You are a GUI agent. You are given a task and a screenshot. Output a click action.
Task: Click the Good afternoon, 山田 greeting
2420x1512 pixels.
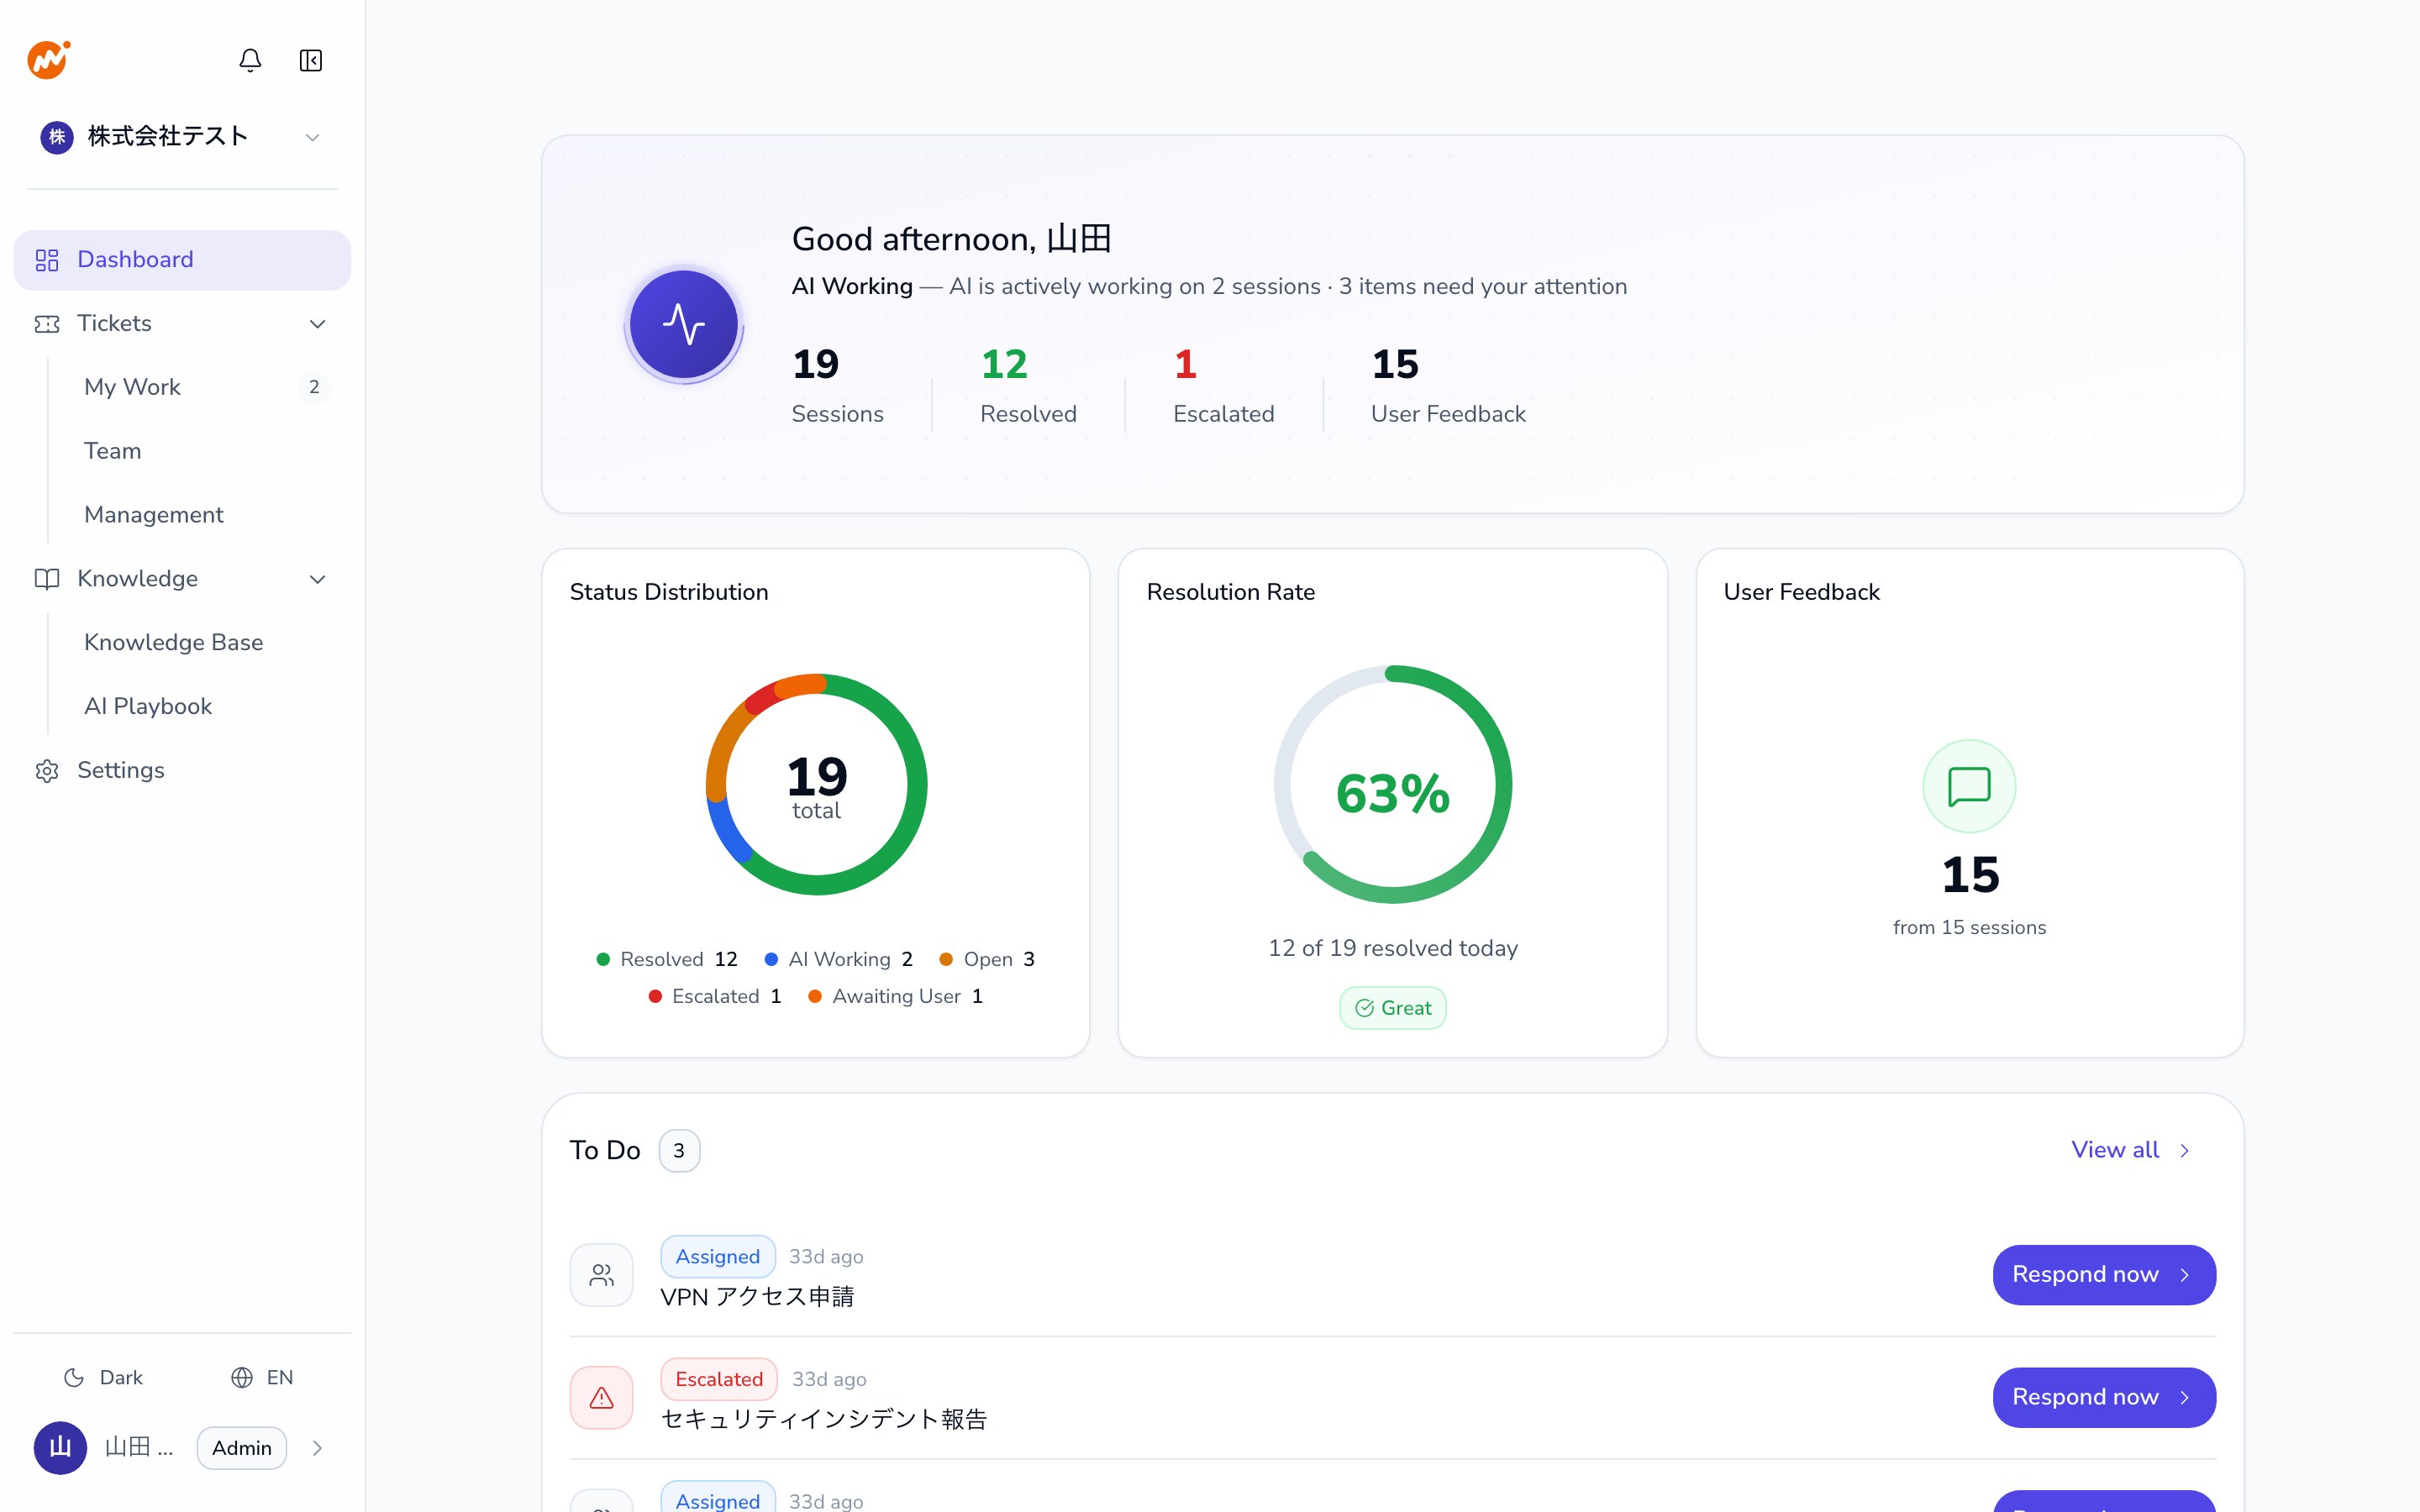tap(952, 239)
